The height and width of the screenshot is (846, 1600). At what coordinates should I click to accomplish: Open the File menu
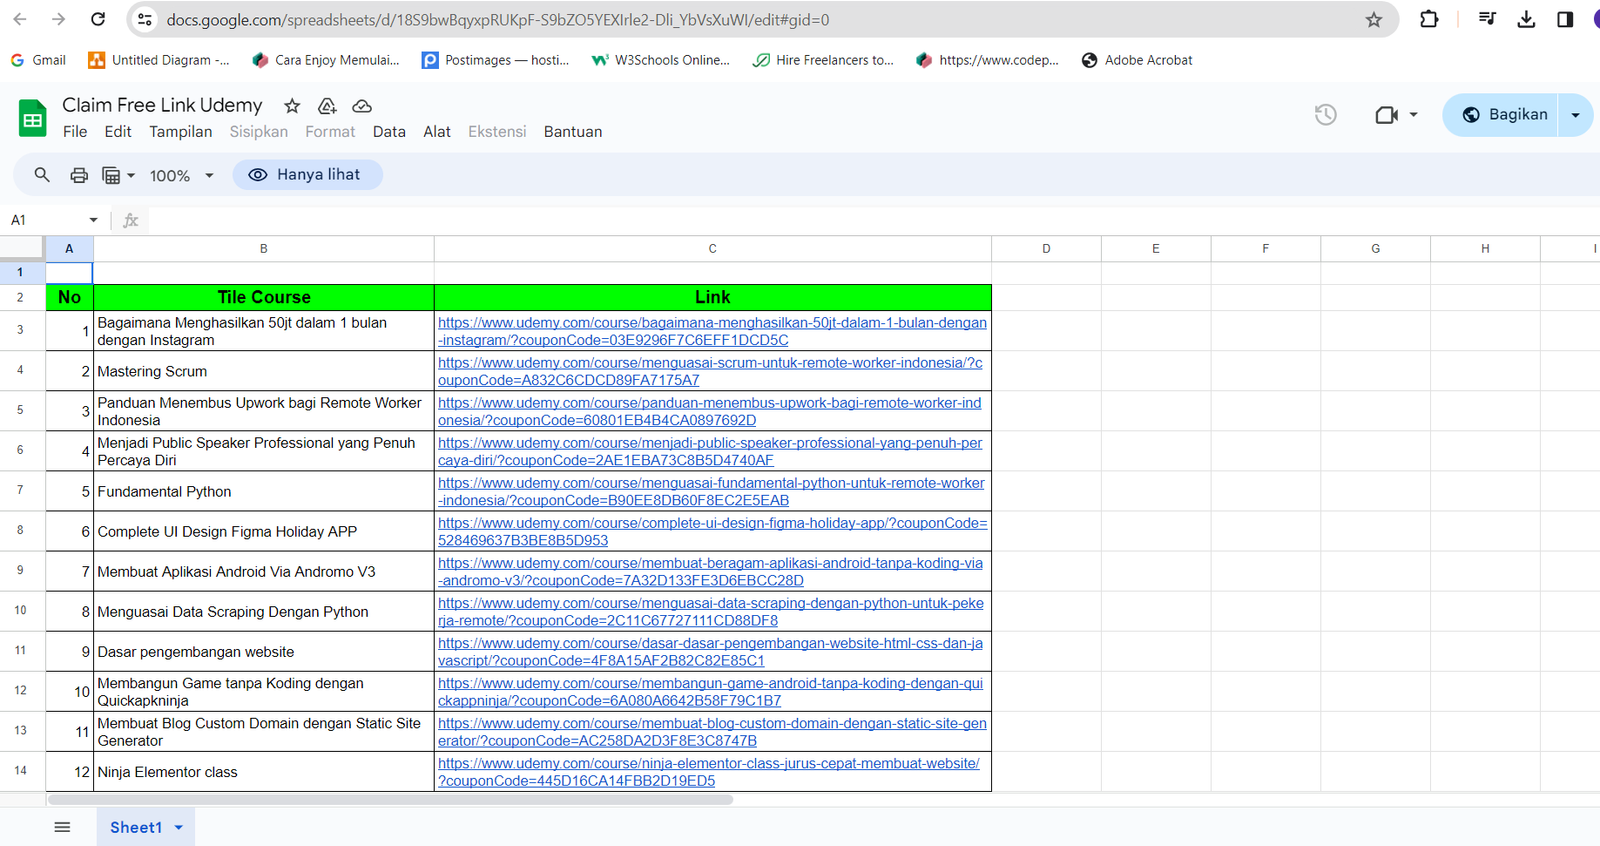75,131
